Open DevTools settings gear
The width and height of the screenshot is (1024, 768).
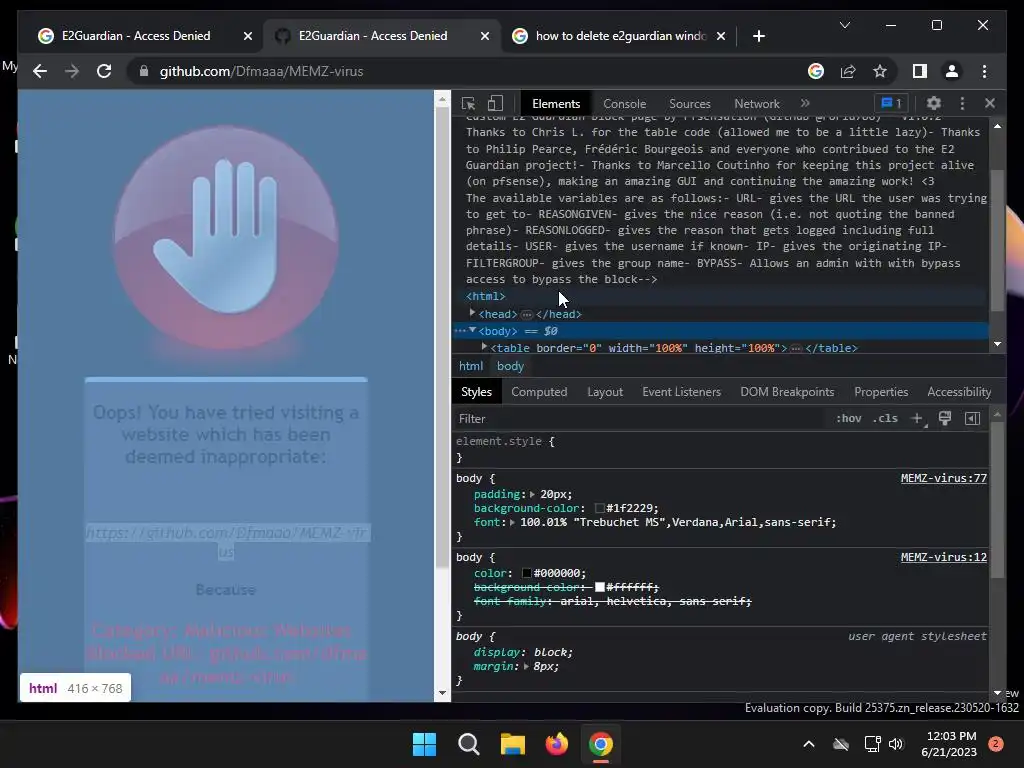point(934,103)
